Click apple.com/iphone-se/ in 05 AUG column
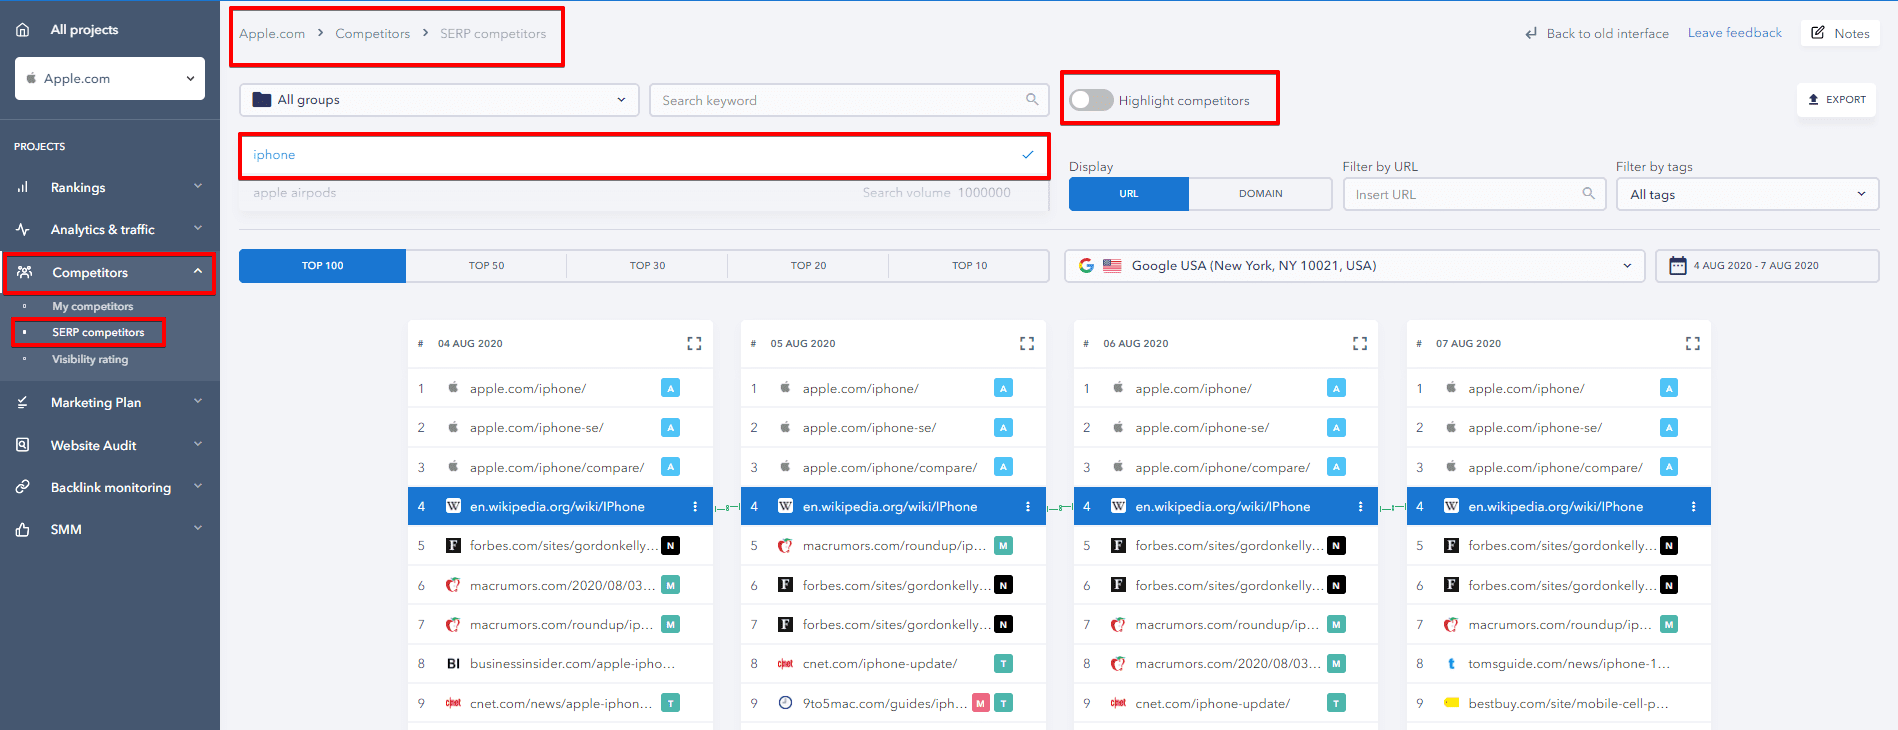The image size is (1898, 730). pos(870,428)
